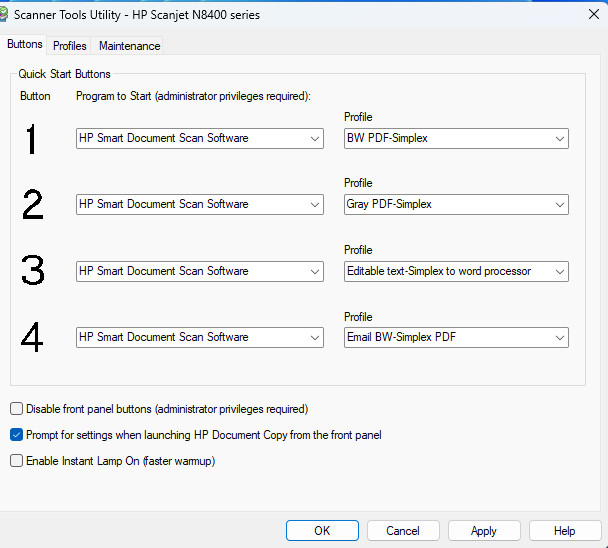The width and height of the screenshot is (608, 548).
Task: Open the Gray PDF-Simplex profile dropdown
Action: (456, 204)
